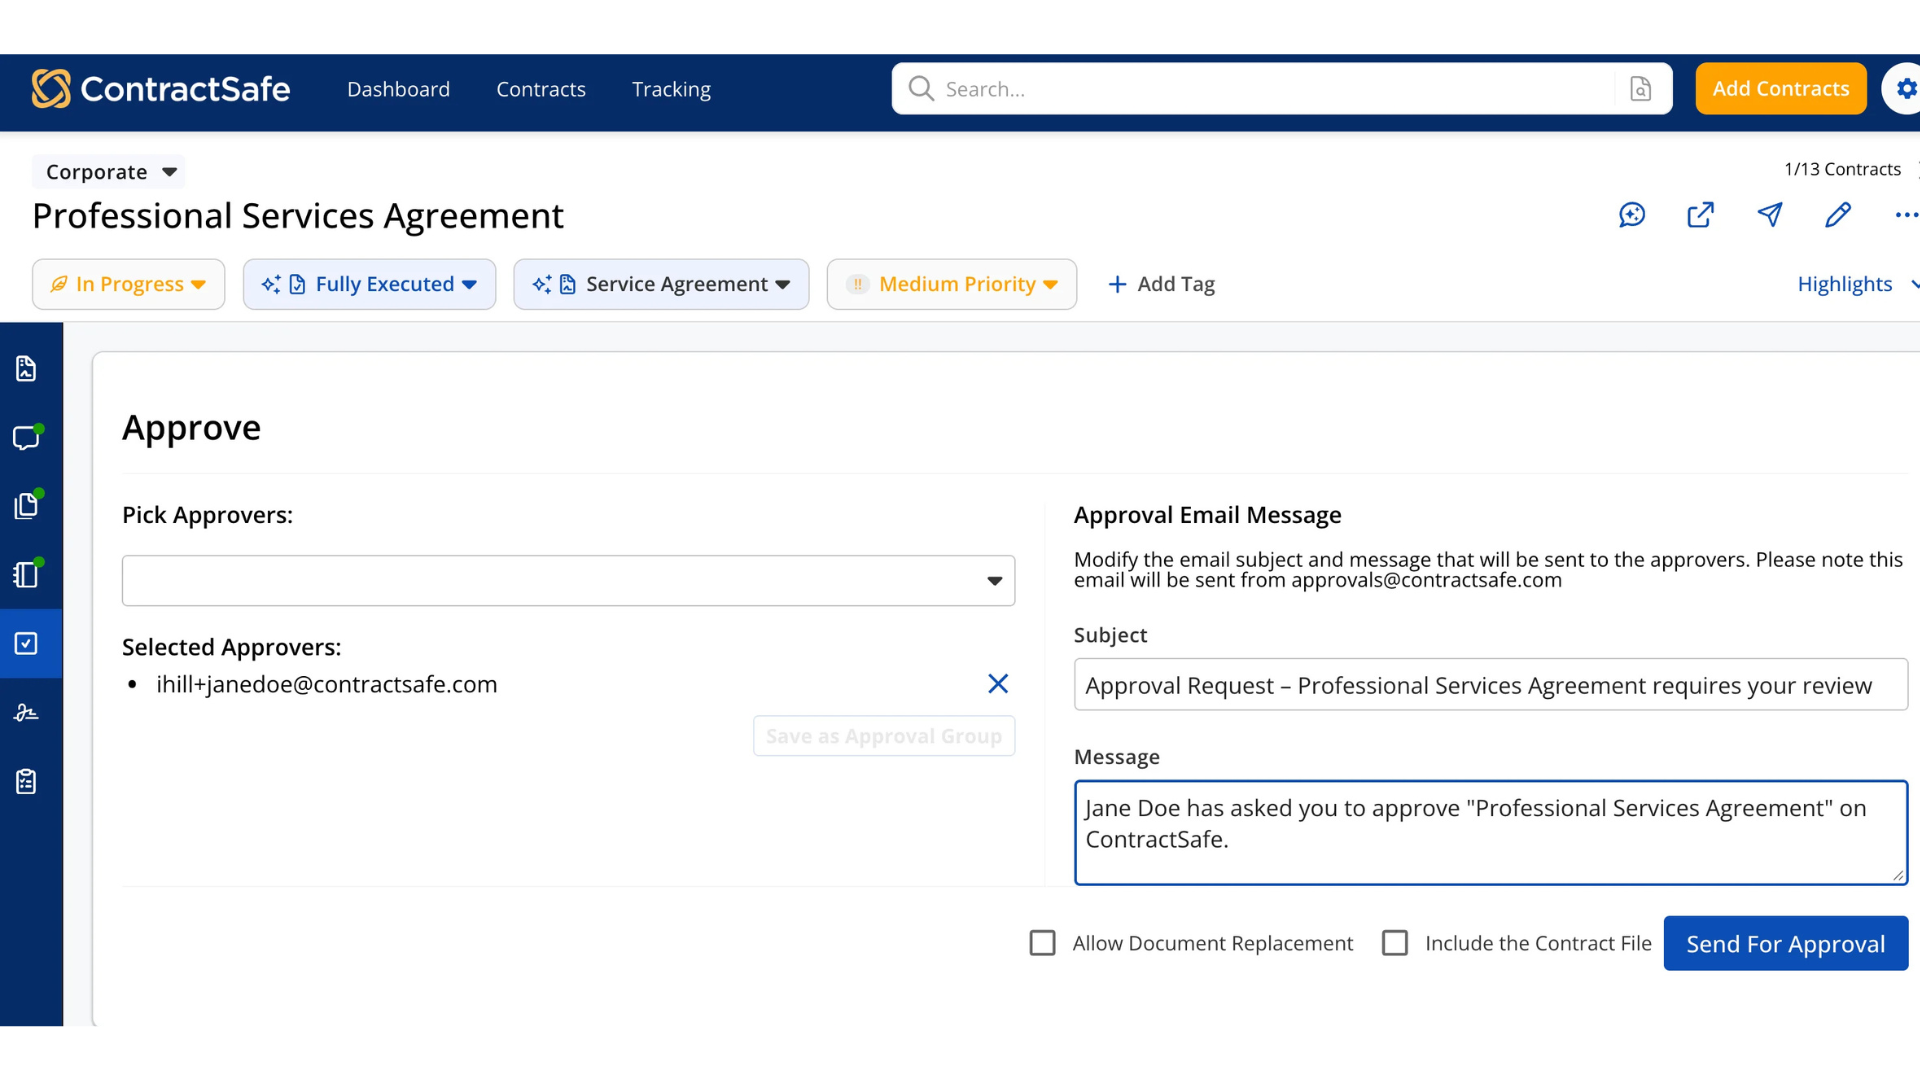
Task: Click Send For Approval button
Action: [1786, 943]
